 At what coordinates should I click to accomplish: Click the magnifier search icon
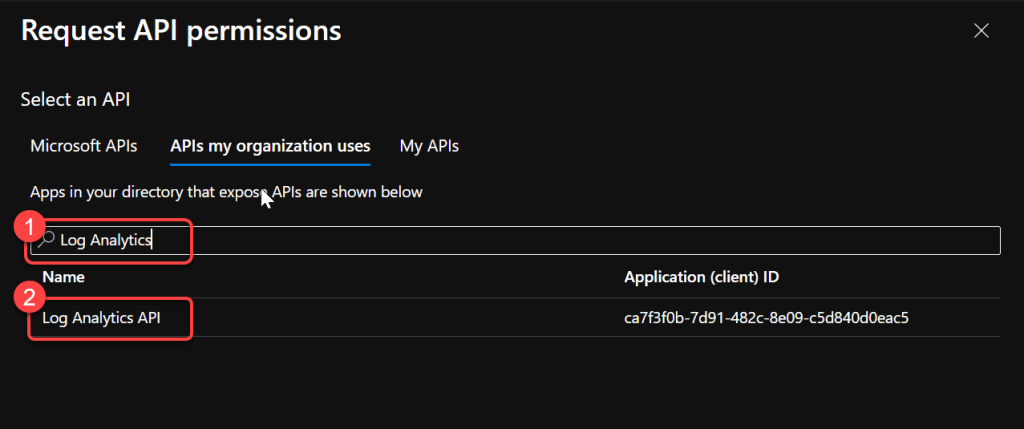click(46, 239)
